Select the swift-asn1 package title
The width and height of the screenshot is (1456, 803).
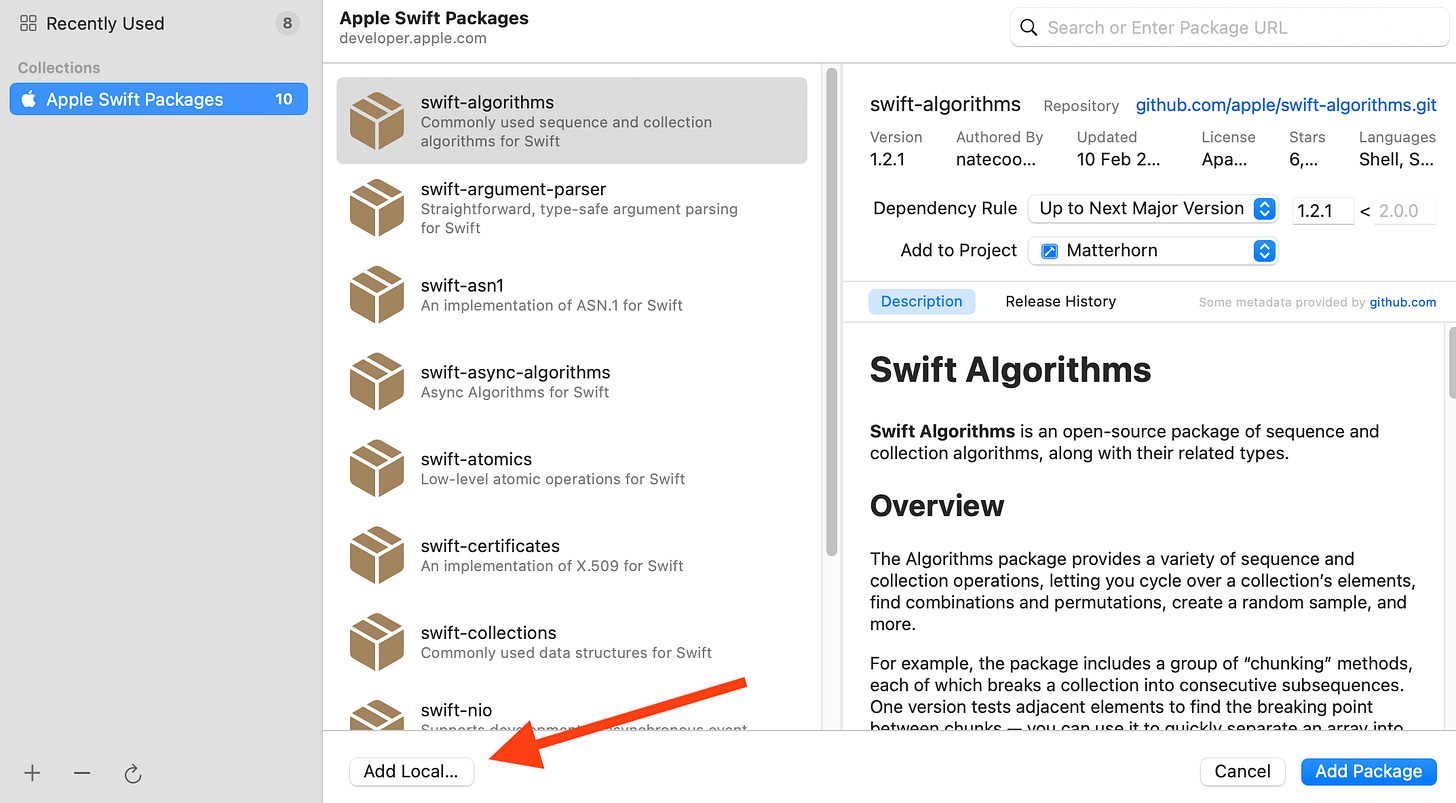[462, 285]
